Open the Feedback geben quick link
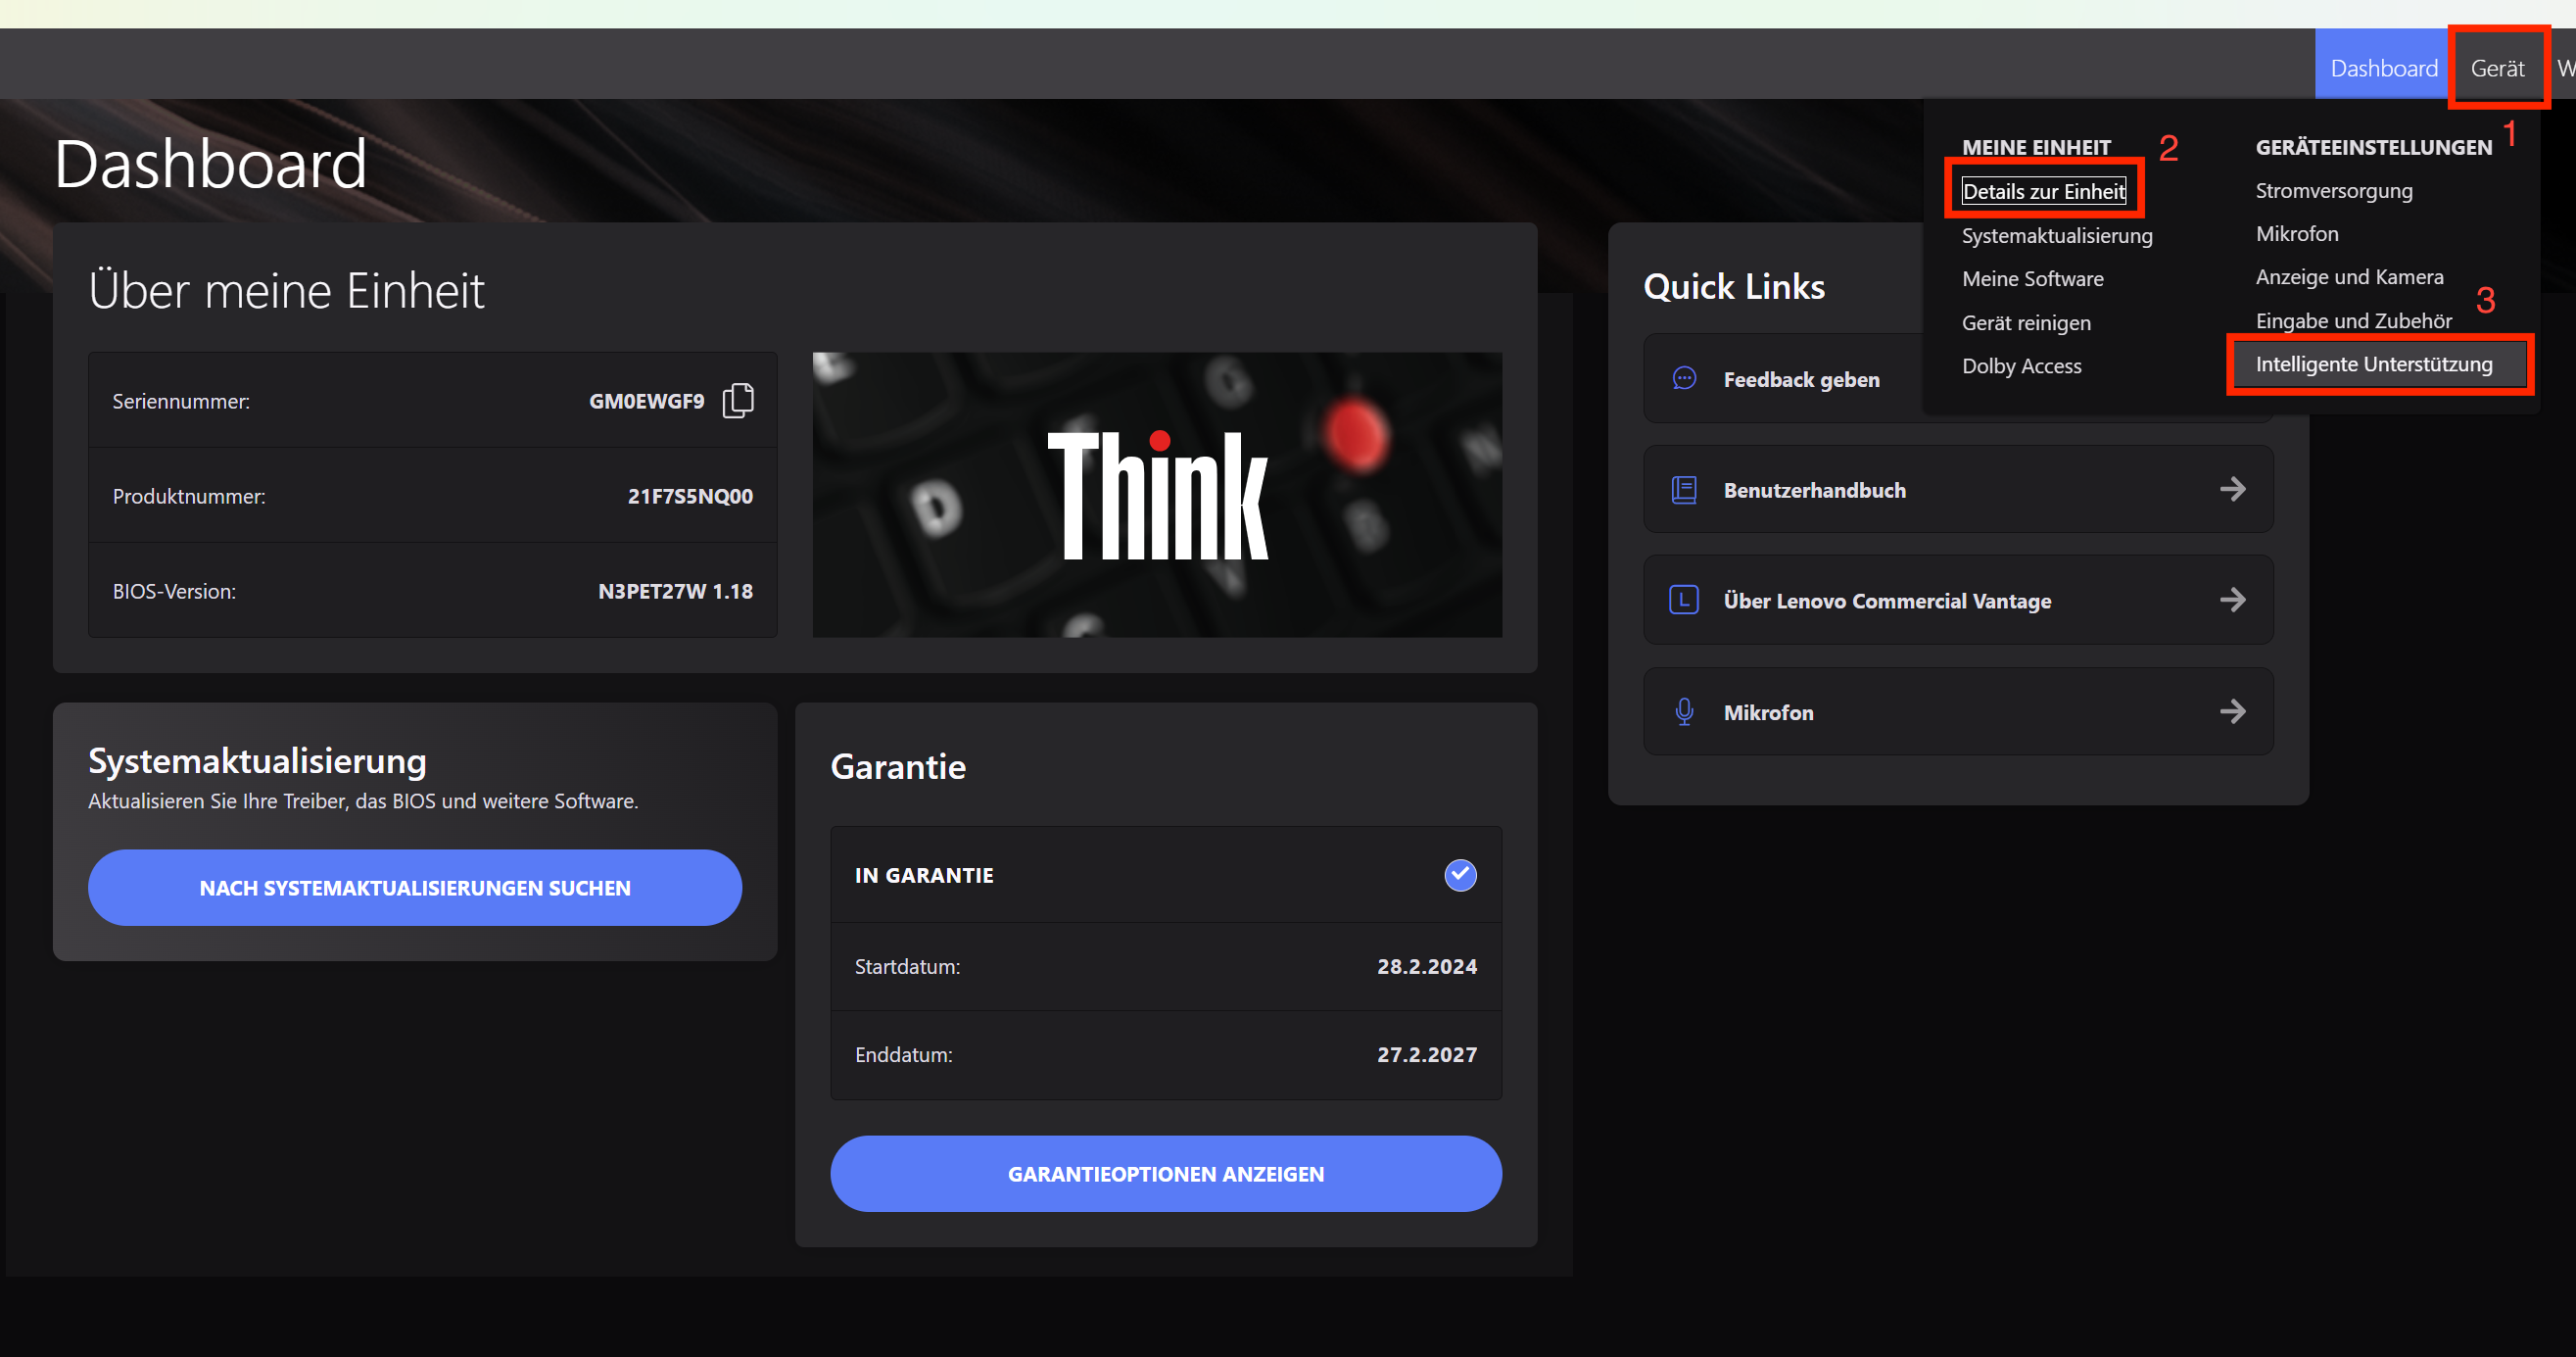 [1801, 380]
